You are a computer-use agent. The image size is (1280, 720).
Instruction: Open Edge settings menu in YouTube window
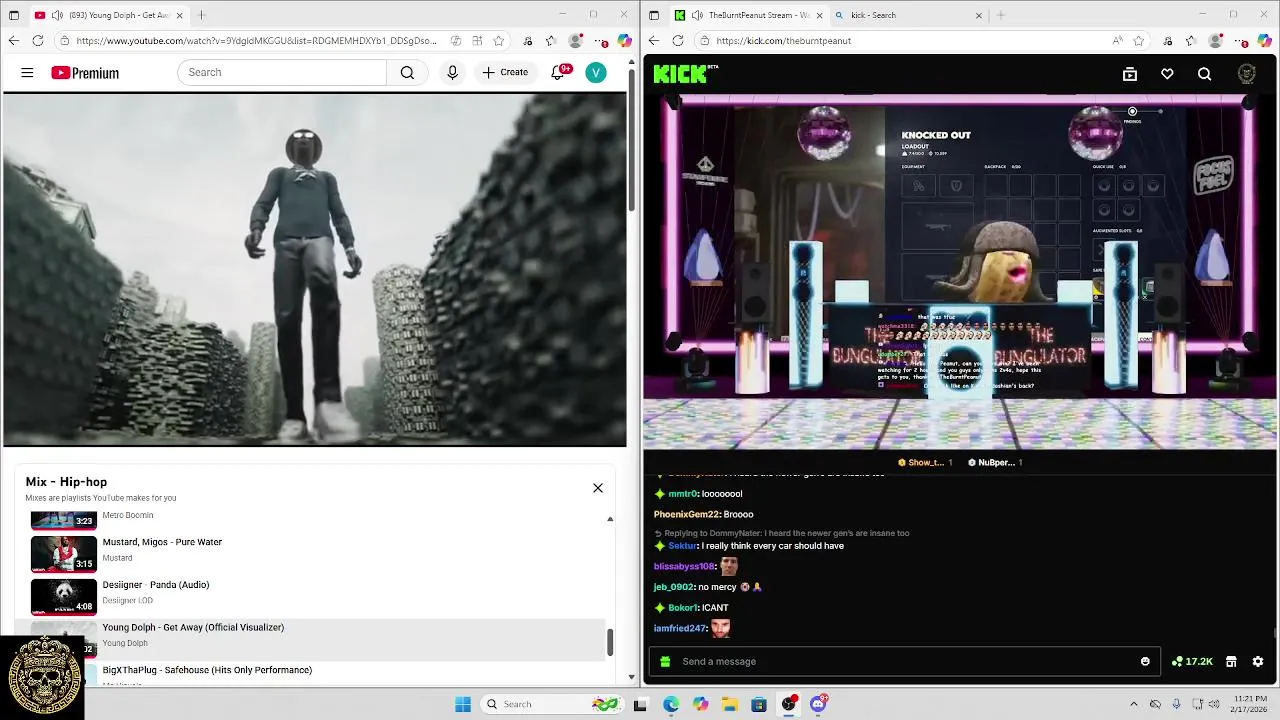point(602,41)
